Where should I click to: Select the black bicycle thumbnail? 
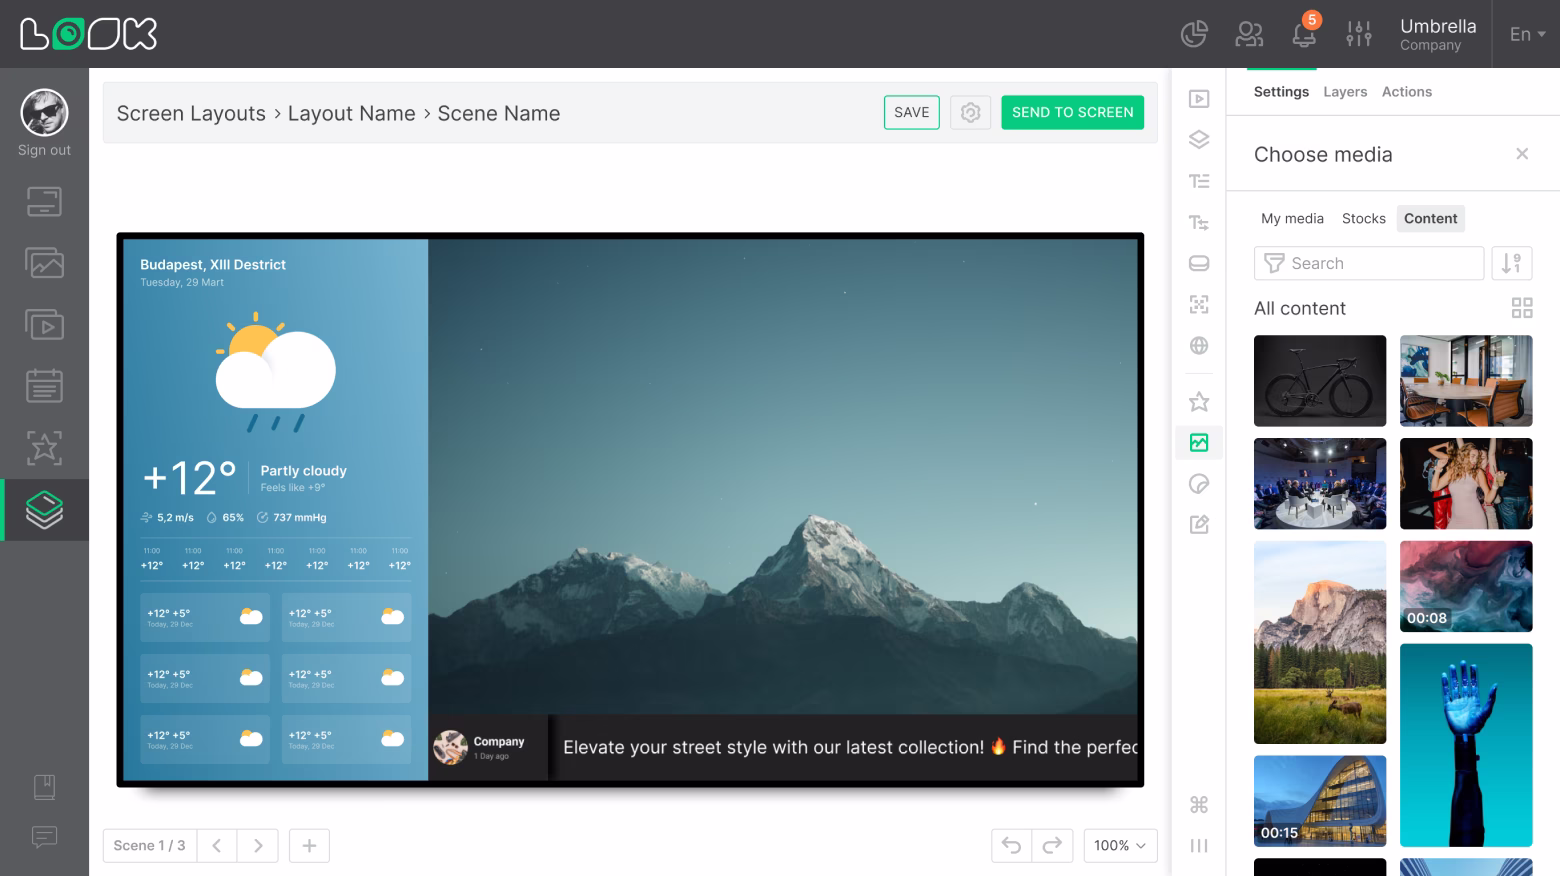click(x=1320, y=381)
